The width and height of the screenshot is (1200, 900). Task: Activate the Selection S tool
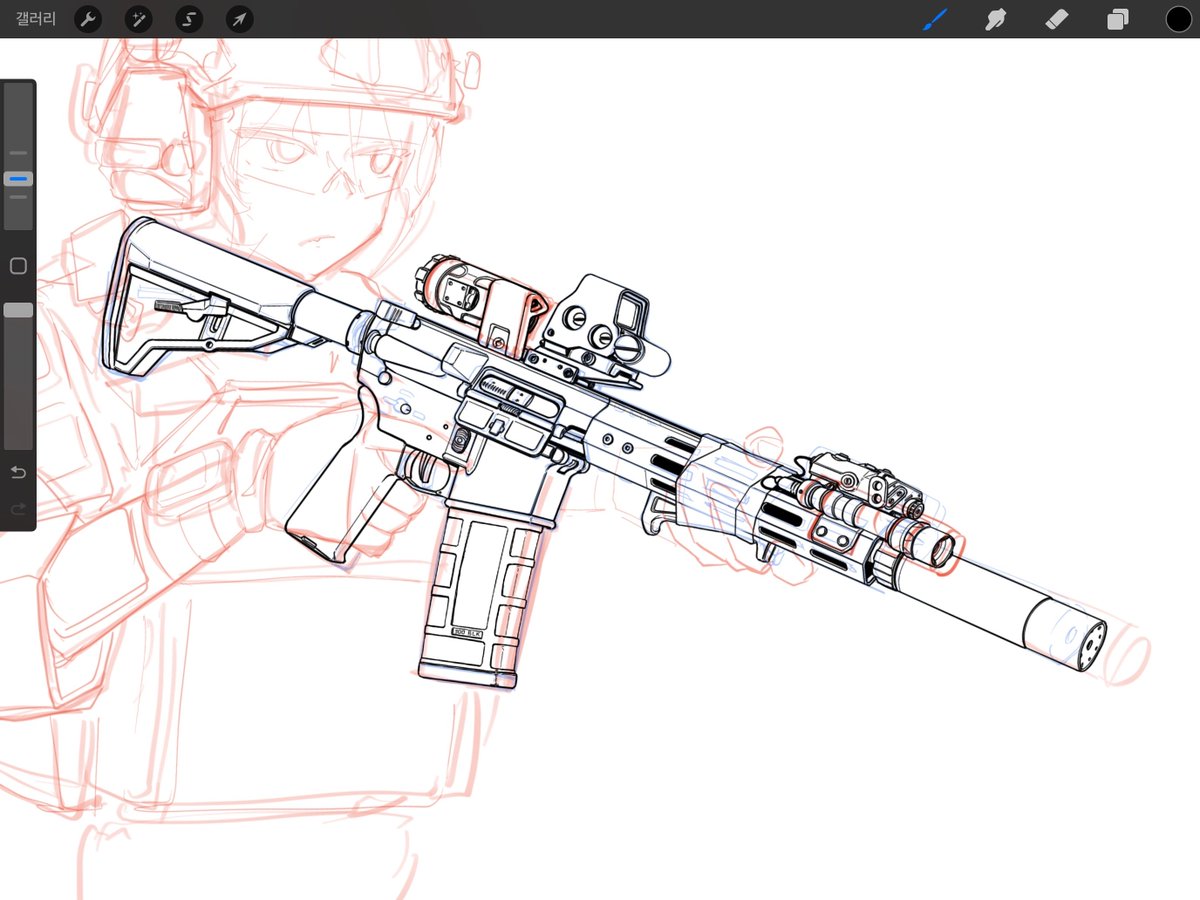189,19
